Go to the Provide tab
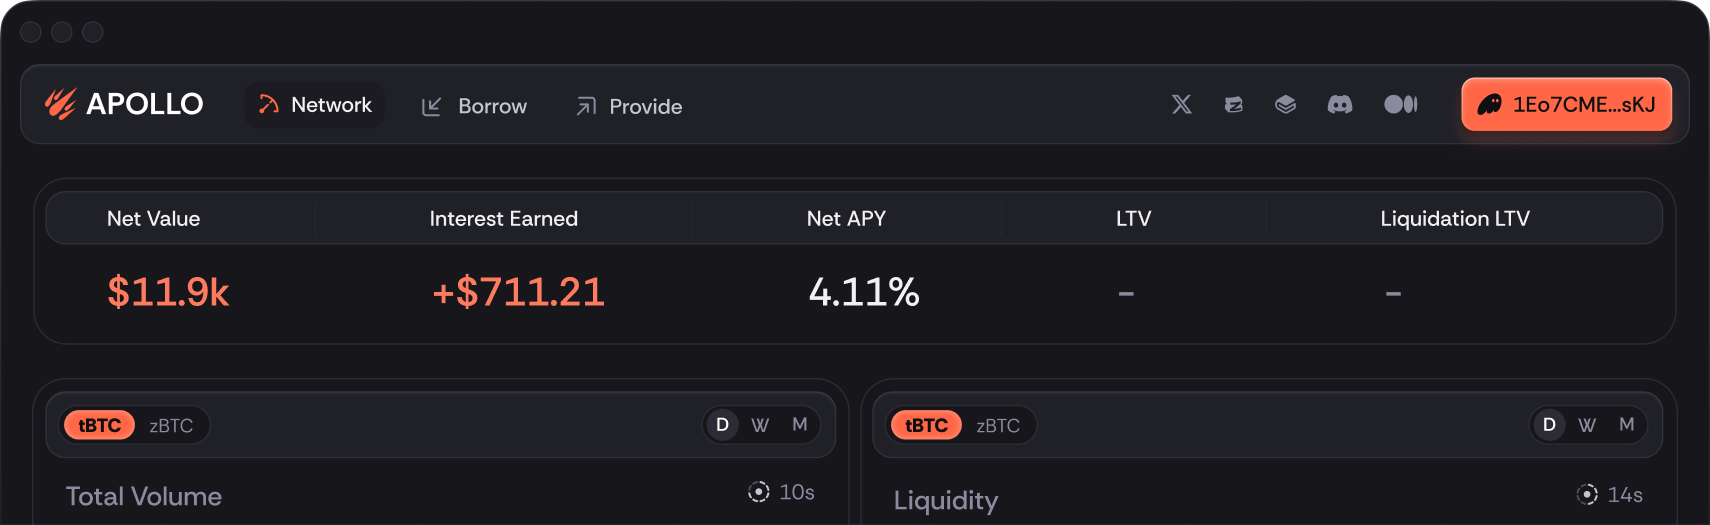 [629, 106]
